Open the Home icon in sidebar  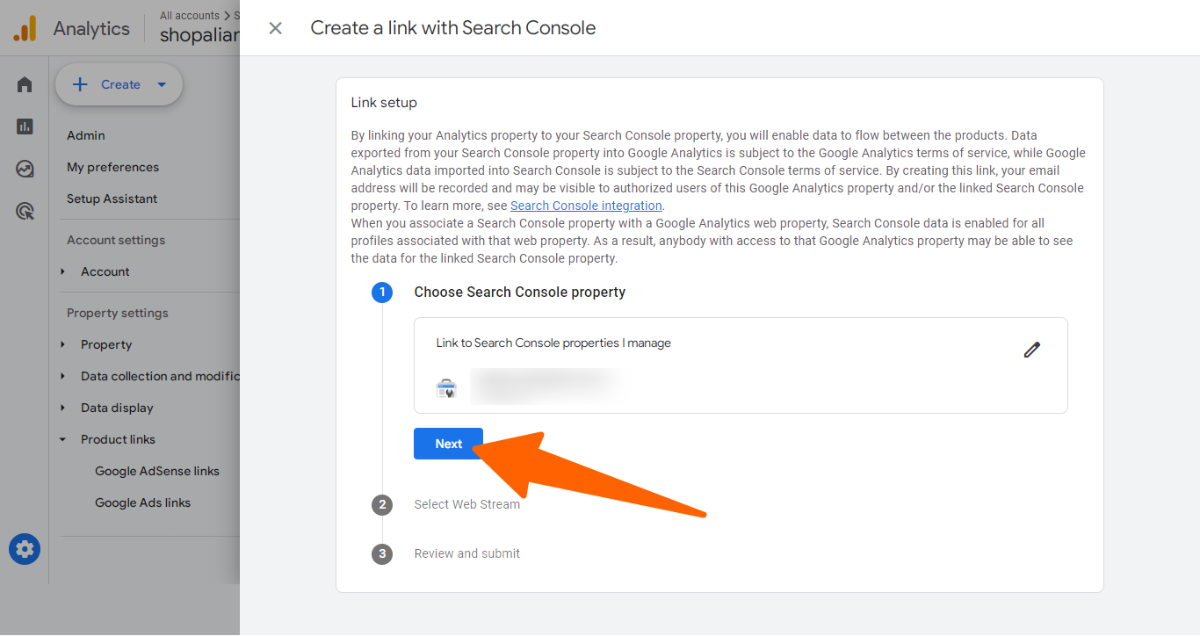coord(25,85)
